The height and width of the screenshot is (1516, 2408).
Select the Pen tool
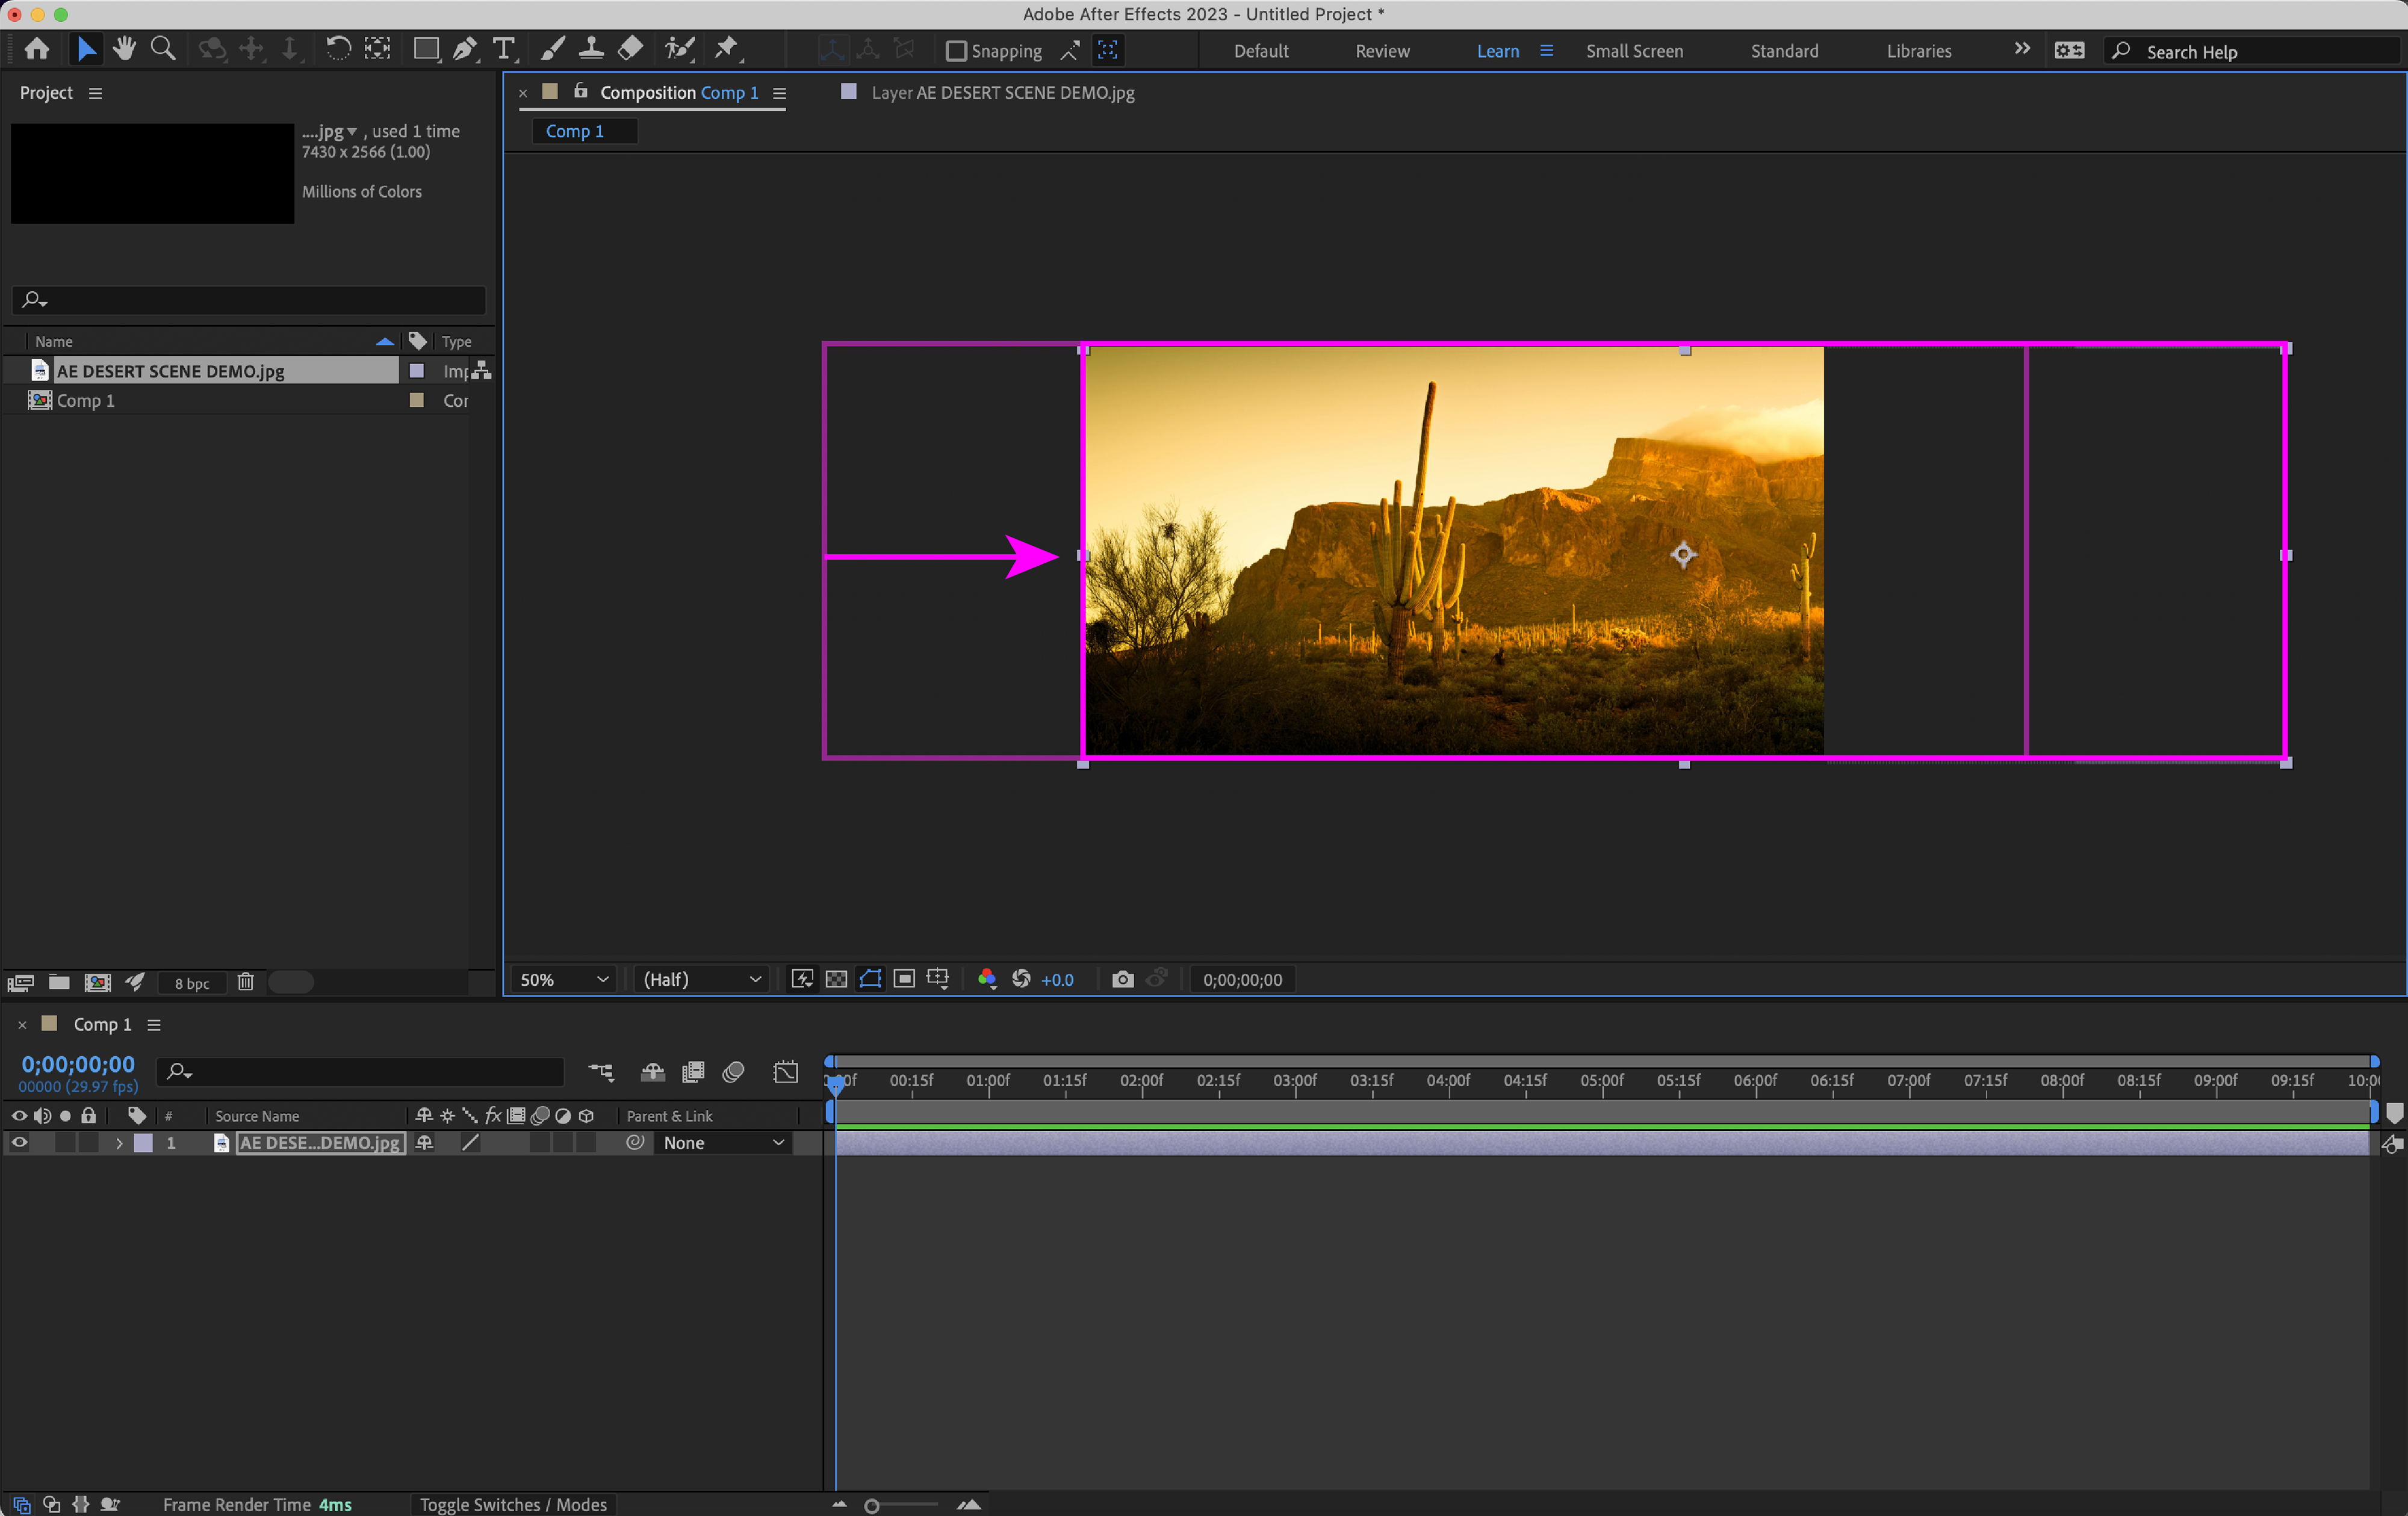pos(464,49)
